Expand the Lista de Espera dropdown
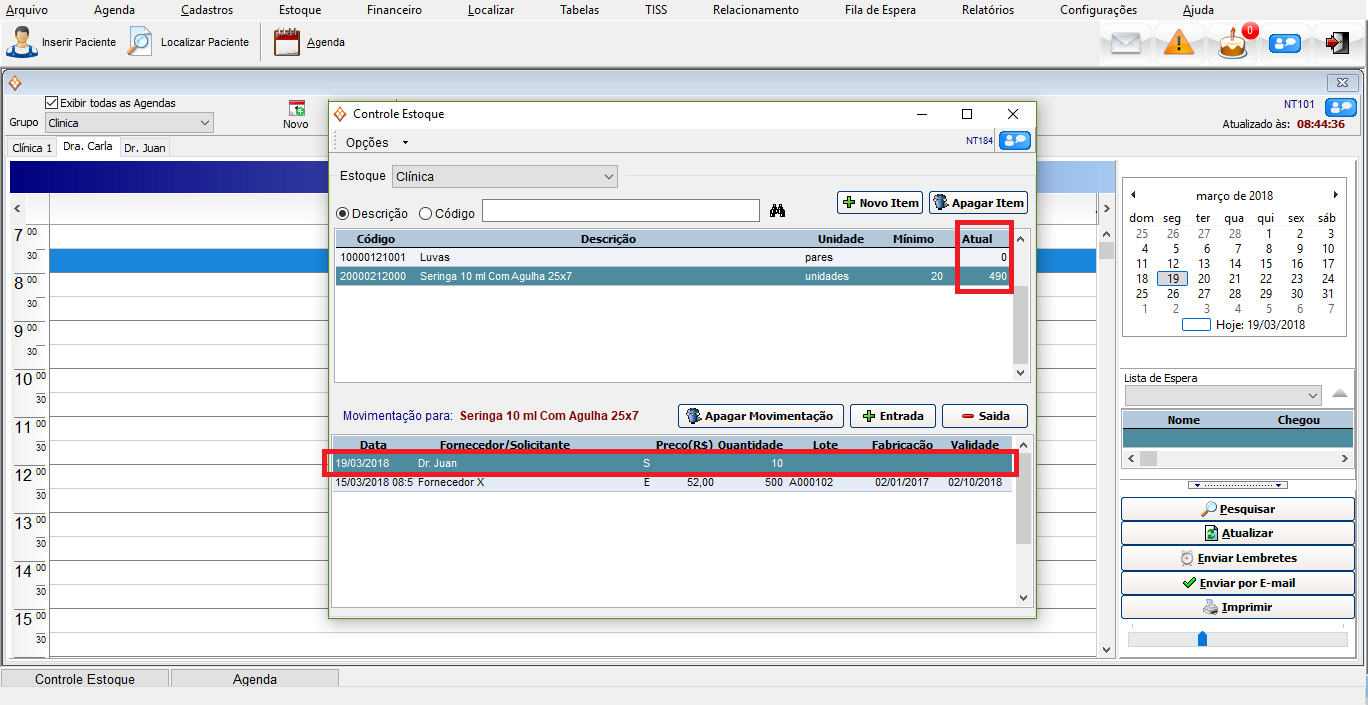The width and height of the screenshot is (1368, 705). click(x=1311, y=395)
